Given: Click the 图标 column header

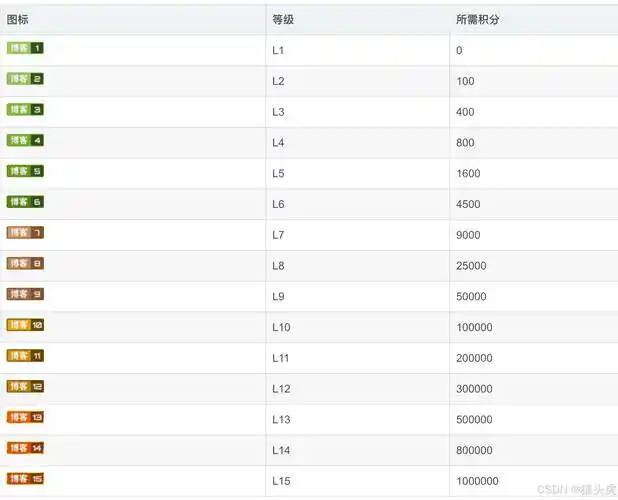Looking at the screenshot, I should click(18, 20).
